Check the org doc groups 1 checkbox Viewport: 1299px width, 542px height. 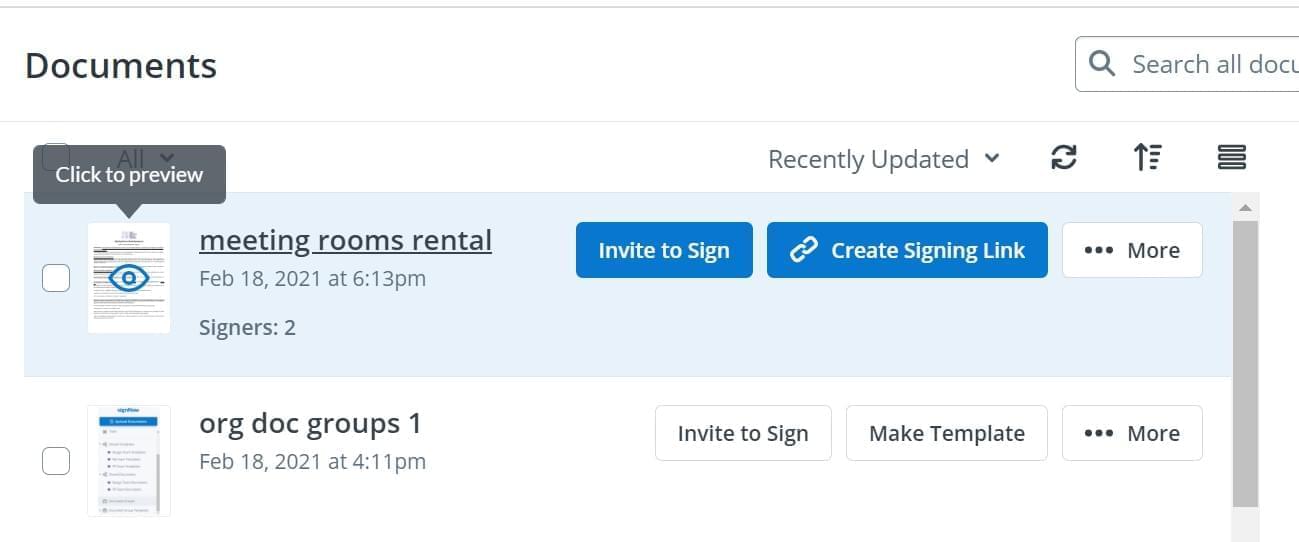click(x=56, y=461)
